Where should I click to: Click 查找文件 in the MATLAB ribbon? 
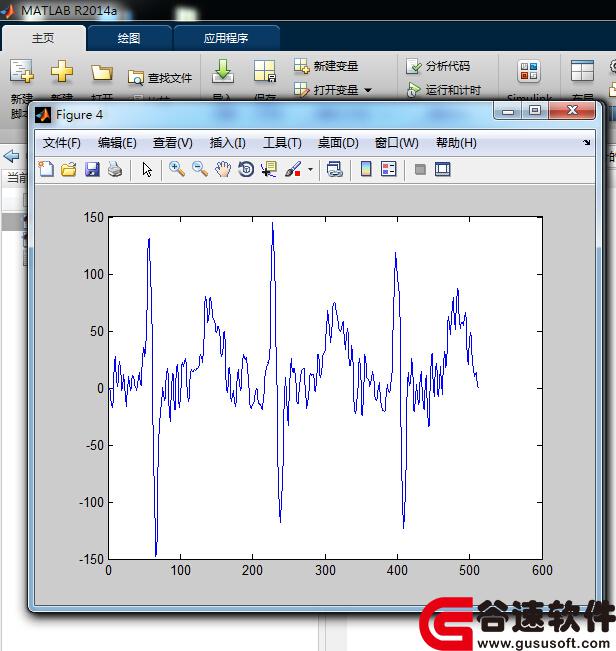coord(160,78)
